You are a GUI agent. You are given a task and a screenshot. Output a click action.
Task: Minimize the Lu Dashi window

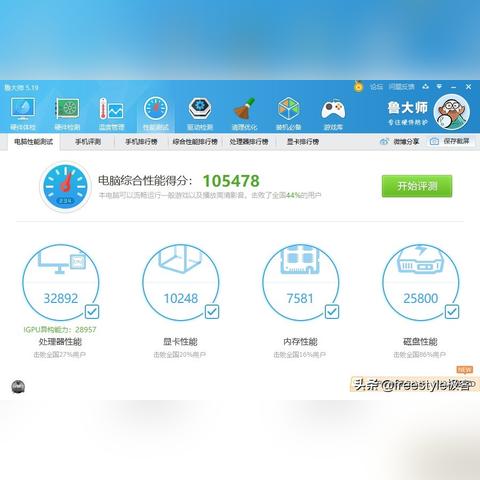pyautogui.click(x=453, y=87)
